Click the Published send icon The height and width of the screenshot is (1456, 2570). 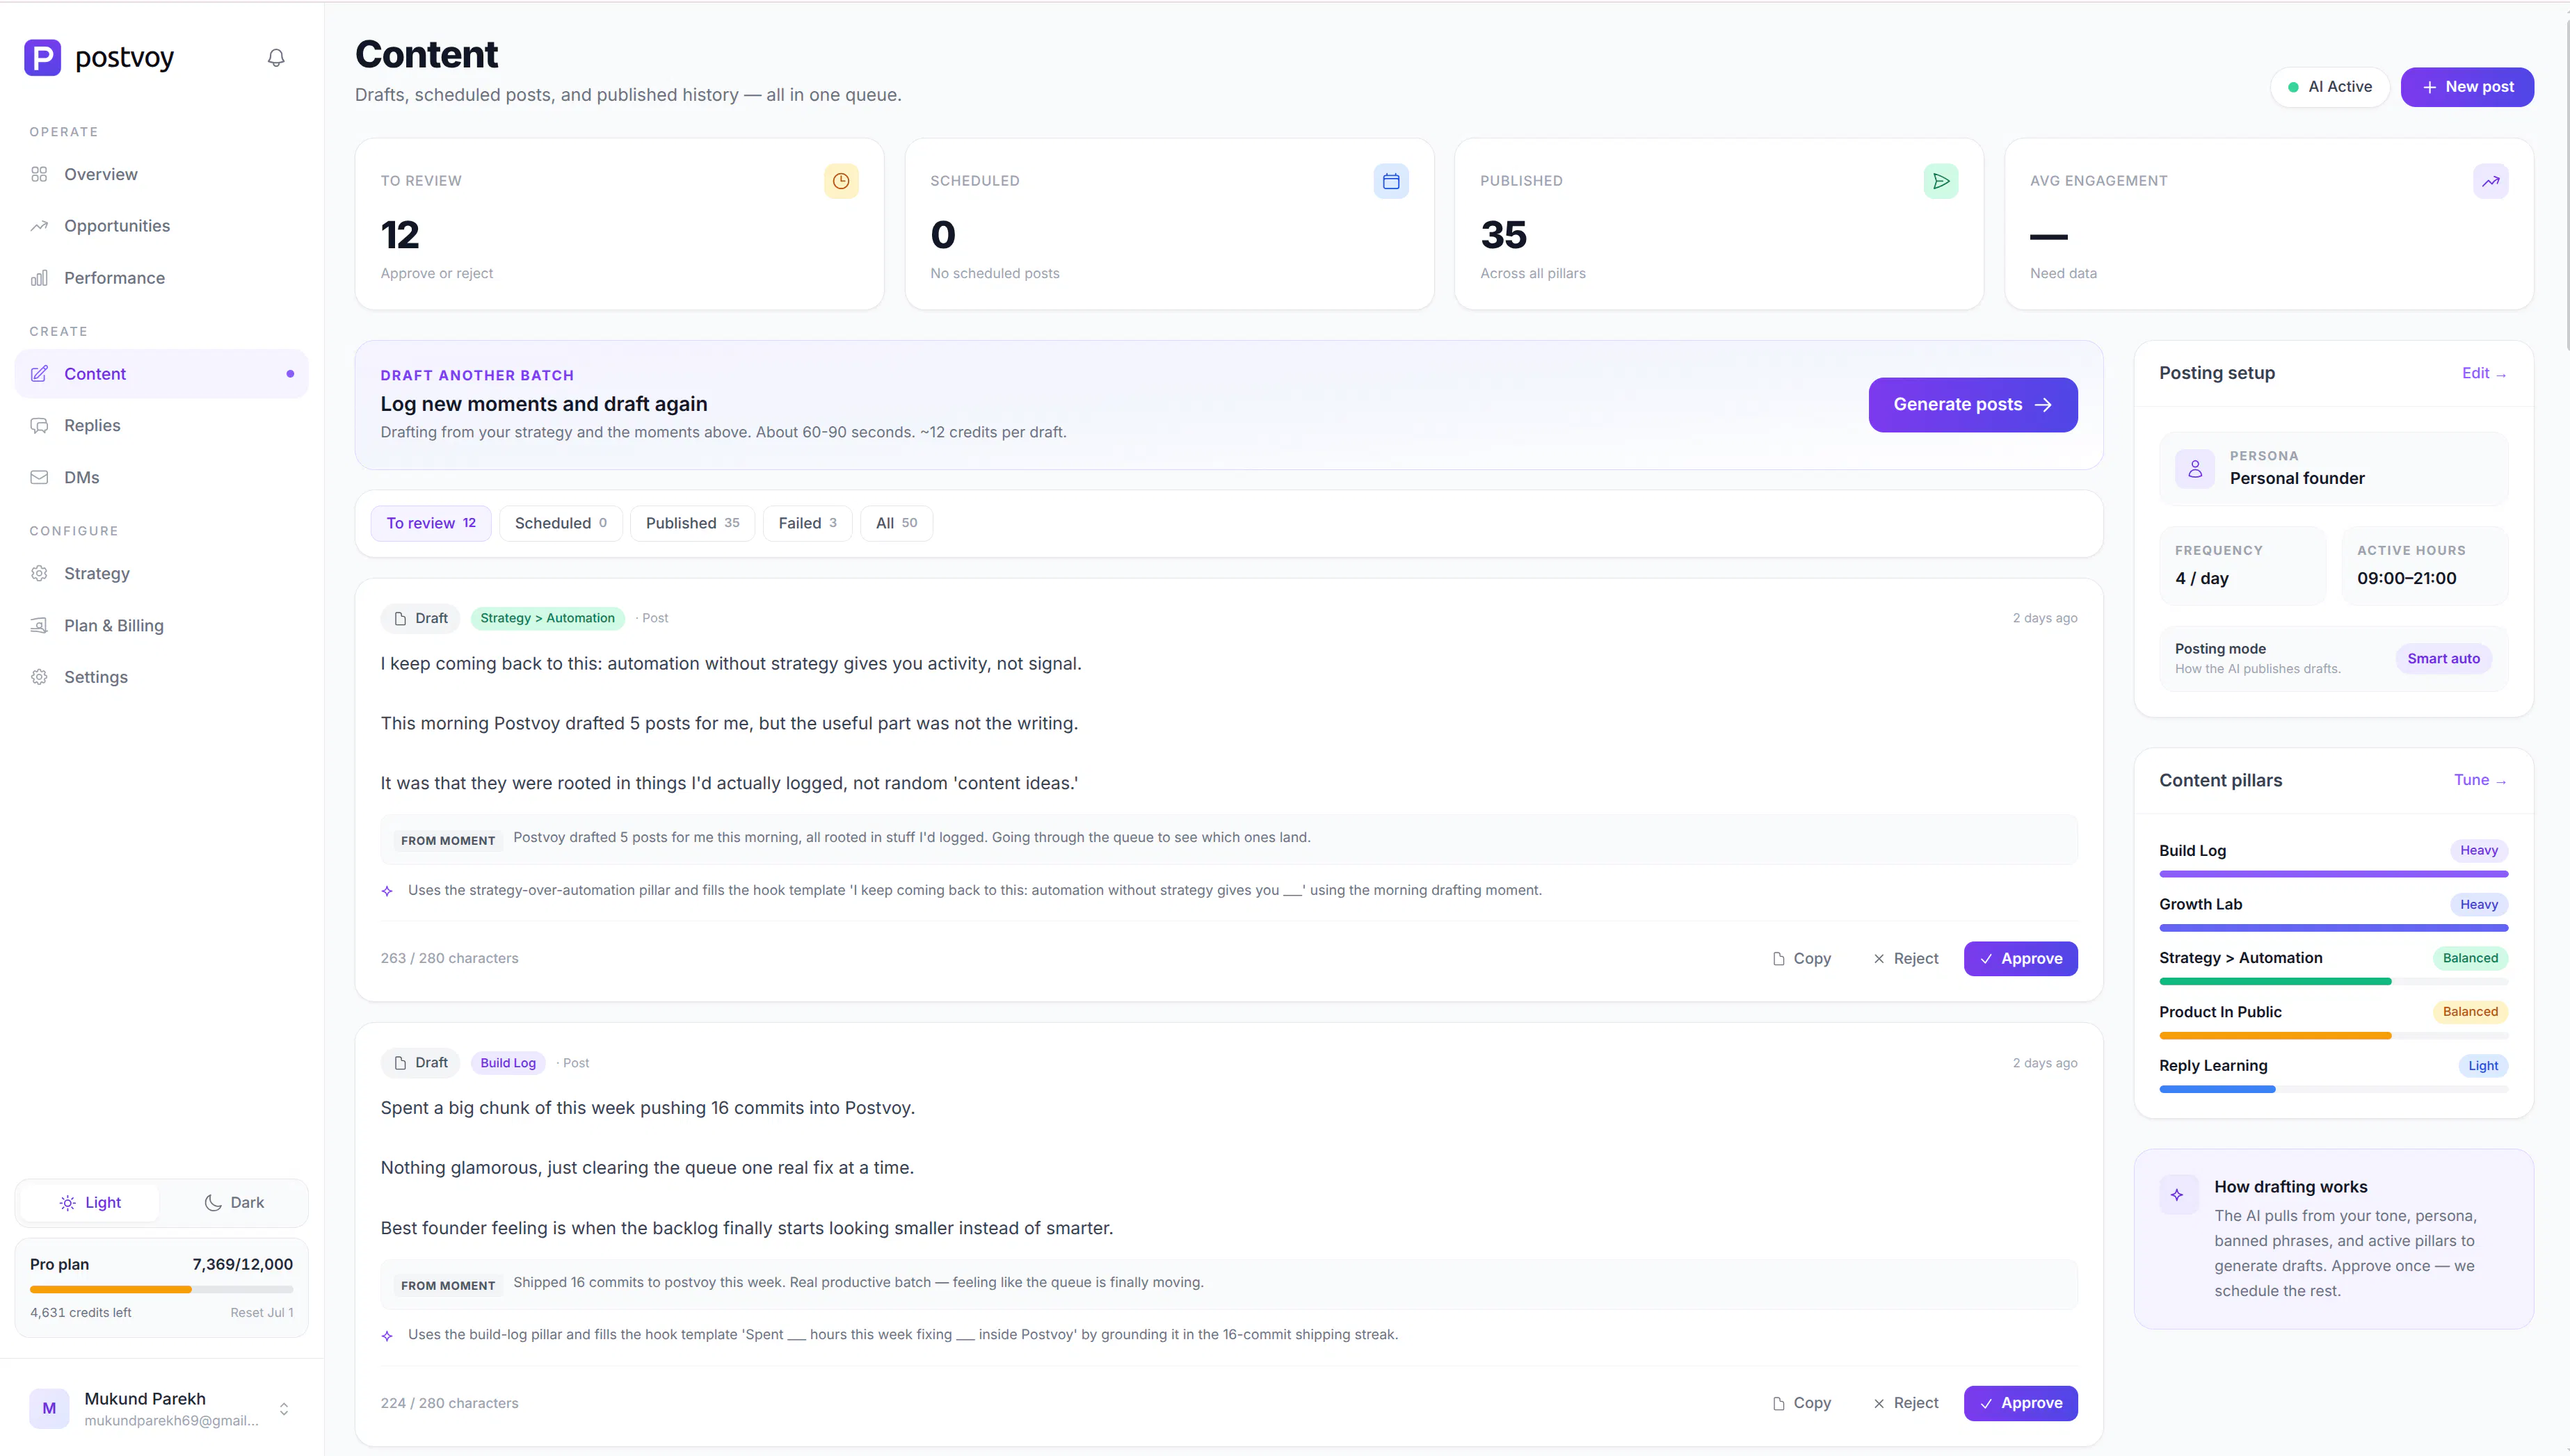pyautogui.click(x=1941, y=181)
